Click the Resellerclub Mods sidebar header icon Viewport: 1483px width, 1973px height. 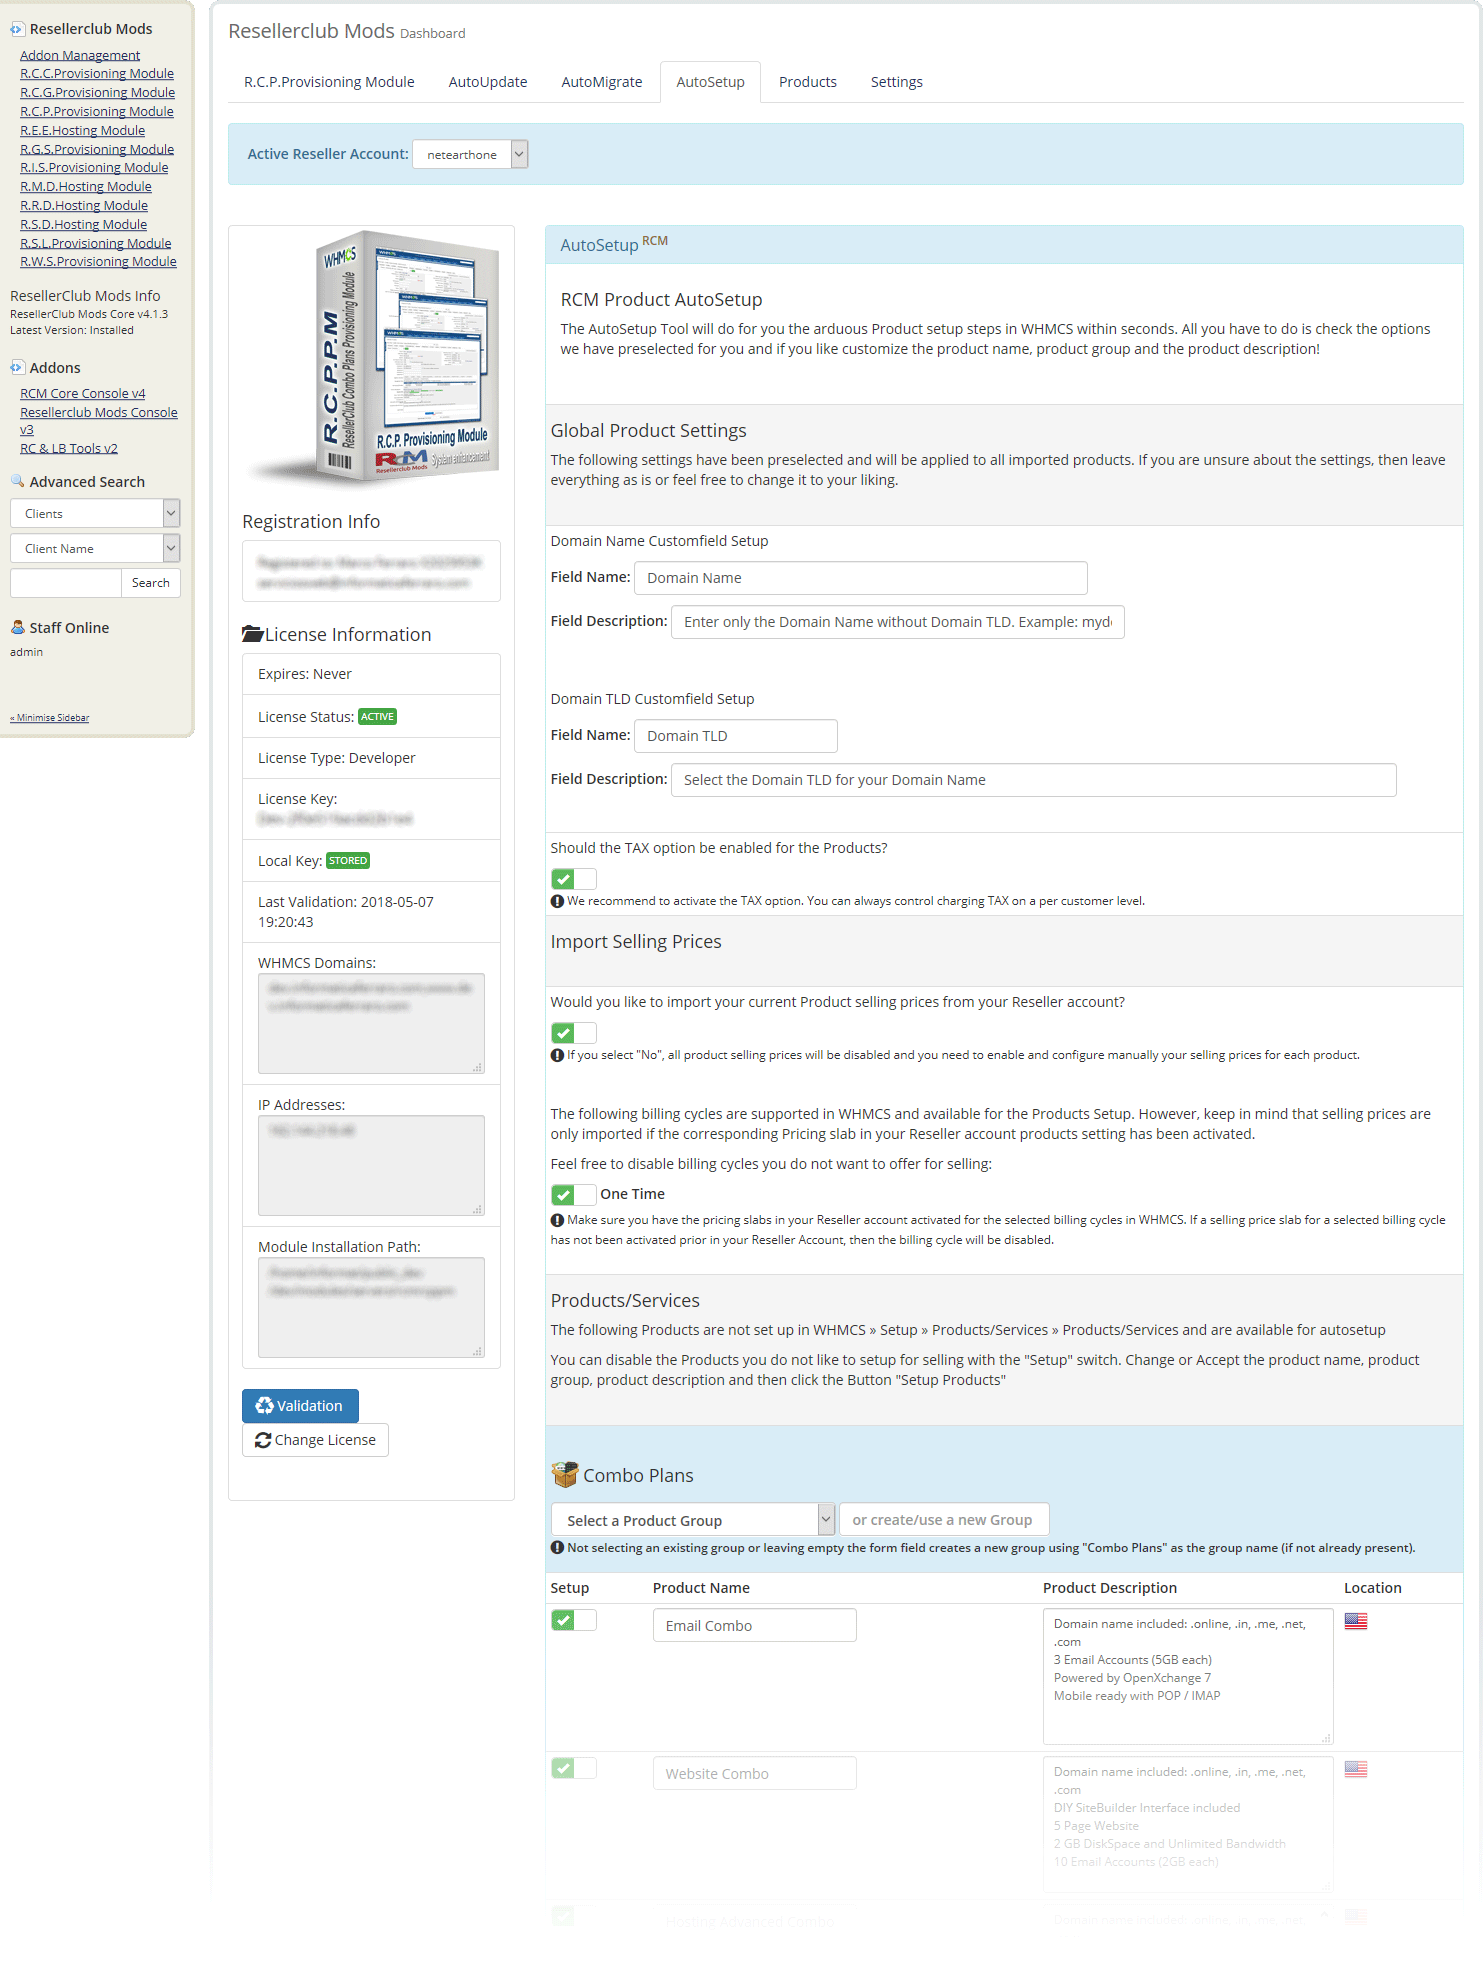(x=17, y=29)
